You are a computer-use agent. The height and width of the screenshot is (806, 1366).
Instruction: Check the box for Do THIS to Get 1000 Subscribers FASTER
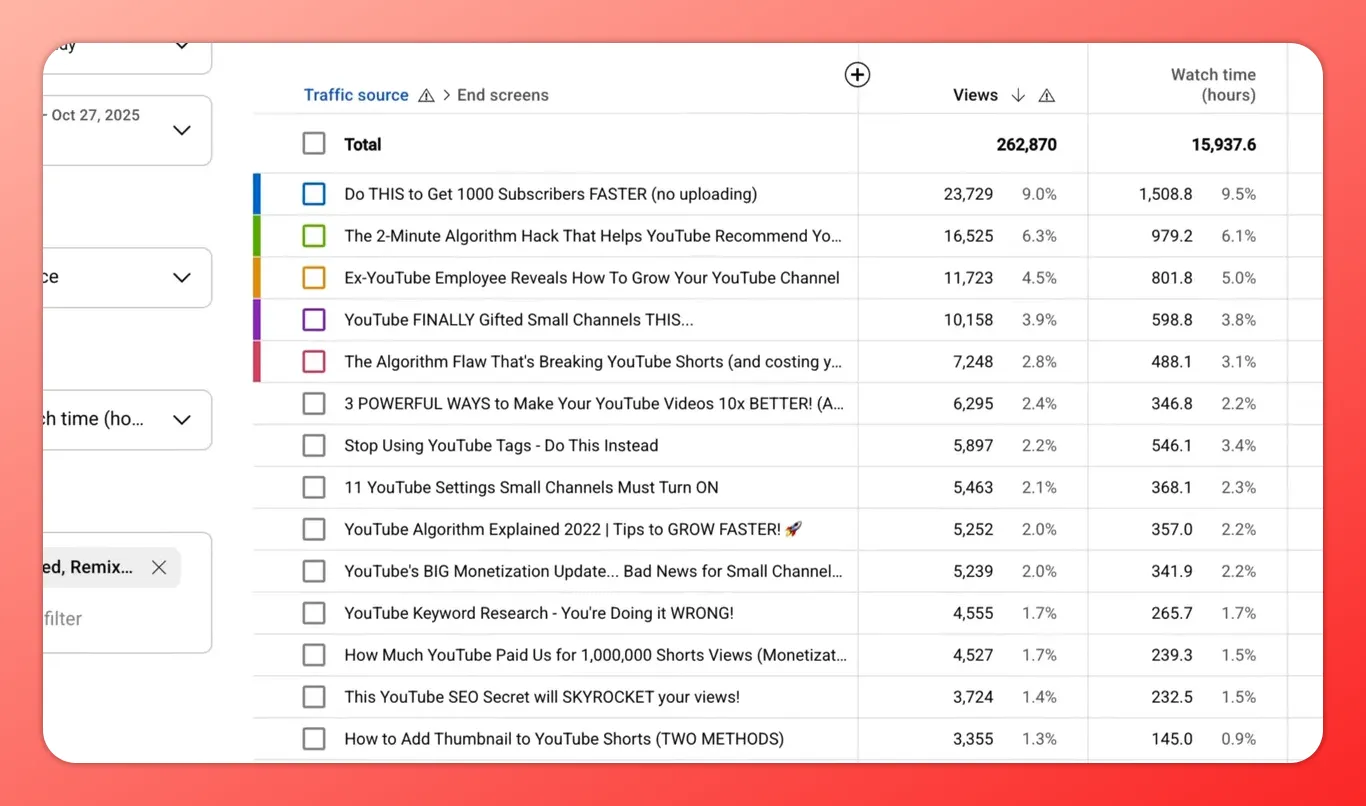314,194
